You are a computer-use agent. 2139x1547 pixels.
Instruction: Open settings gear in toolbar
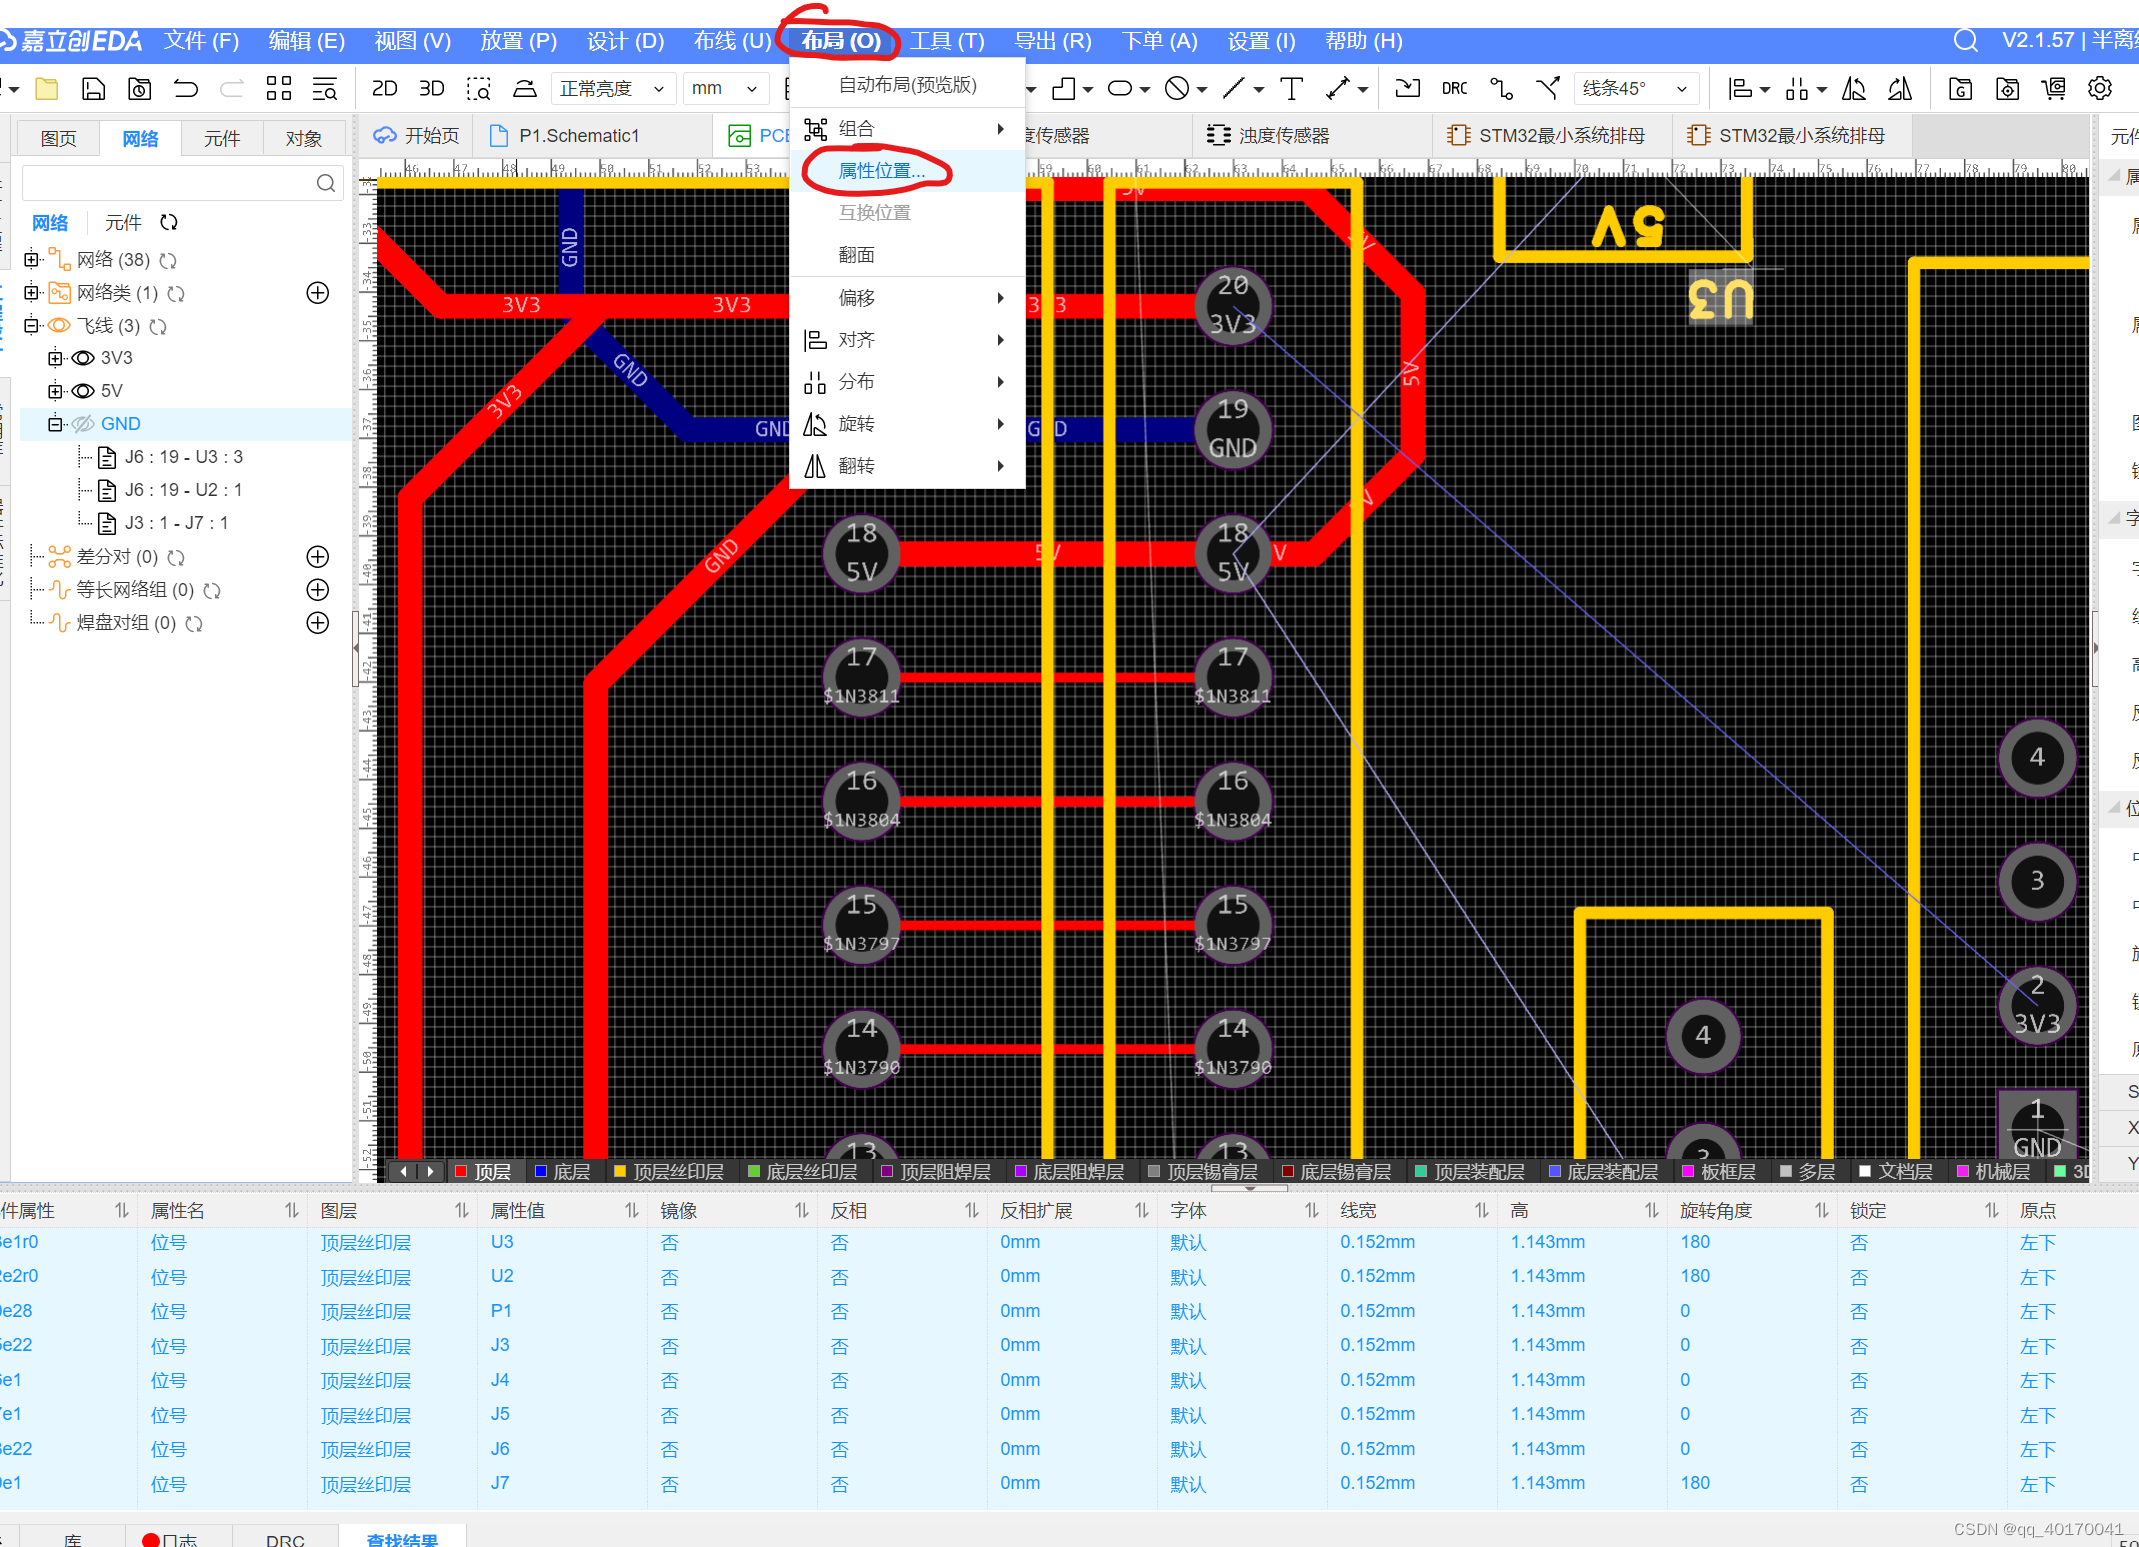pyautogui.click(x=2100, y=89)
